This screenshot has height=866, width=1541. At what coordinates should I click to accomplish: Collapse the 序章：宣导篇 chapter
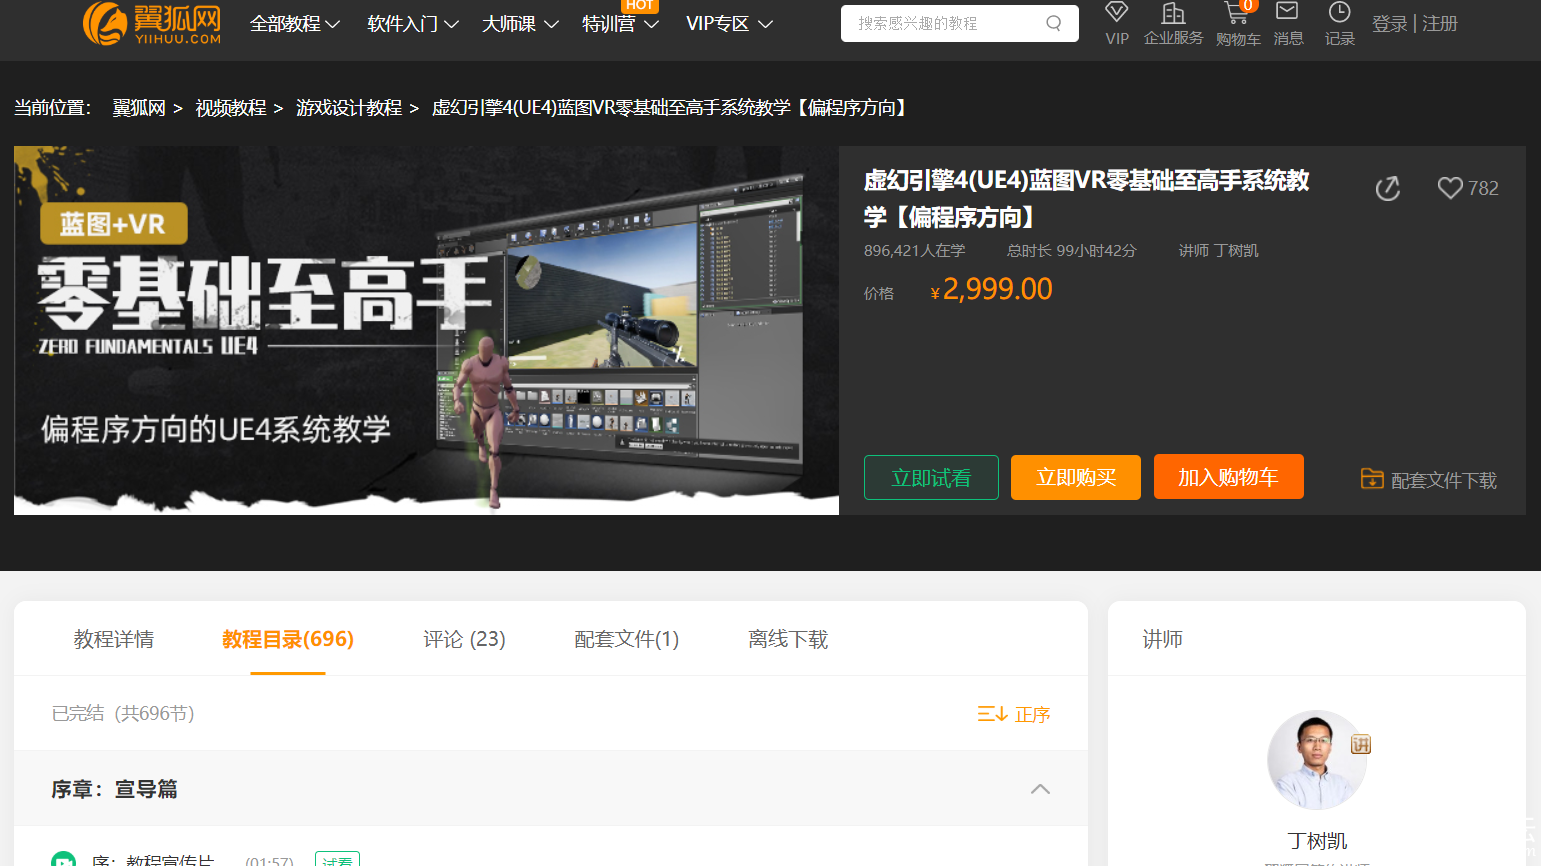(x=1040, y=789)
